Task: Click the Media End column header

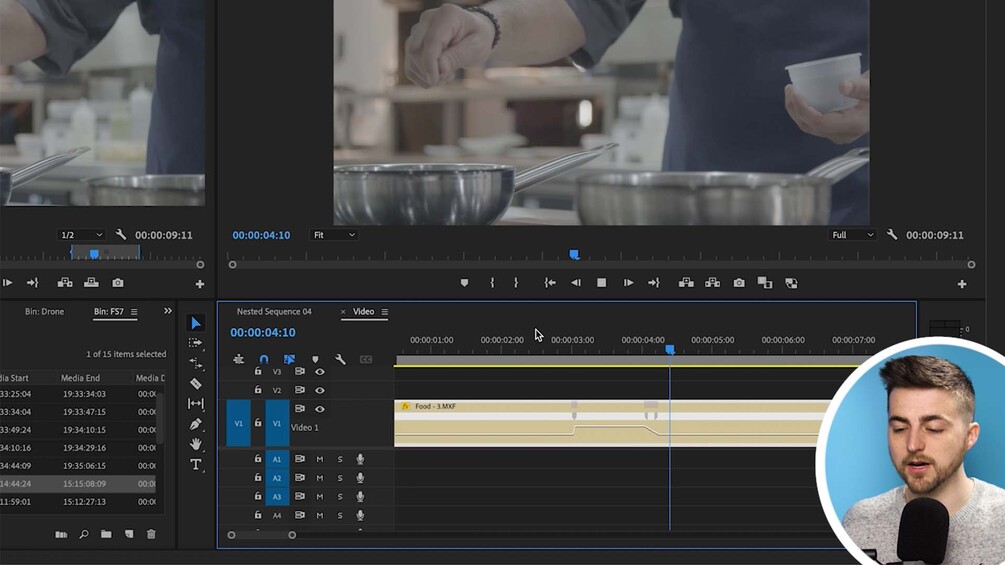Action: point(80,378)
